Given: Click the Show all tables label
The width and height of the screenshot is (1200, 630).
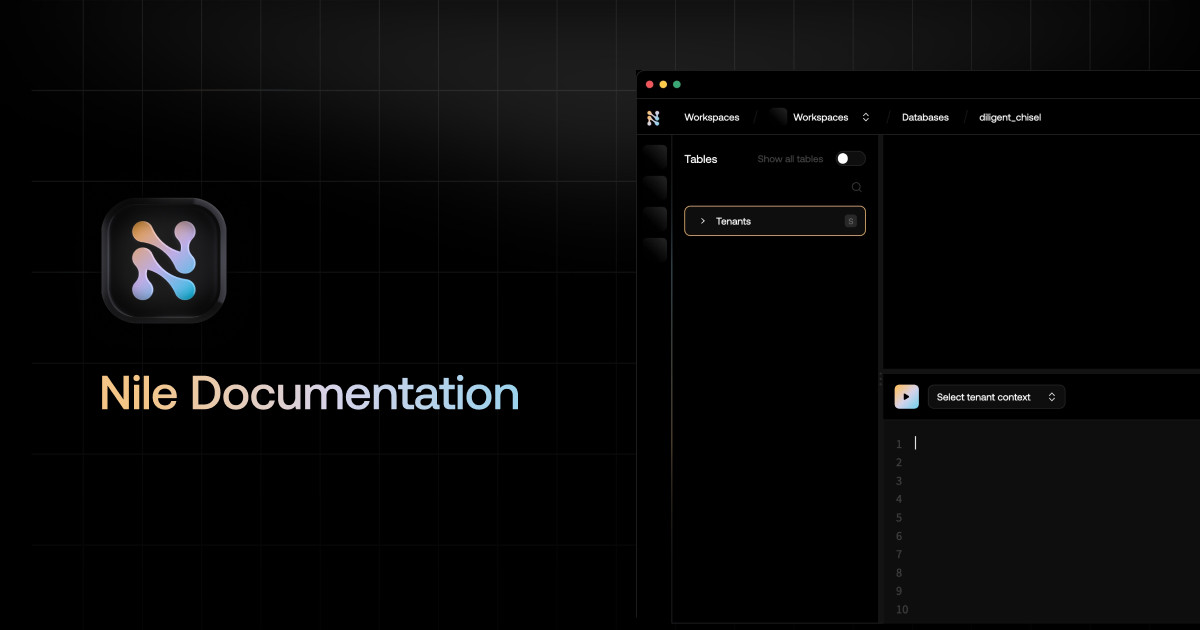Looking at the screenshot, I should click(790, 159).
